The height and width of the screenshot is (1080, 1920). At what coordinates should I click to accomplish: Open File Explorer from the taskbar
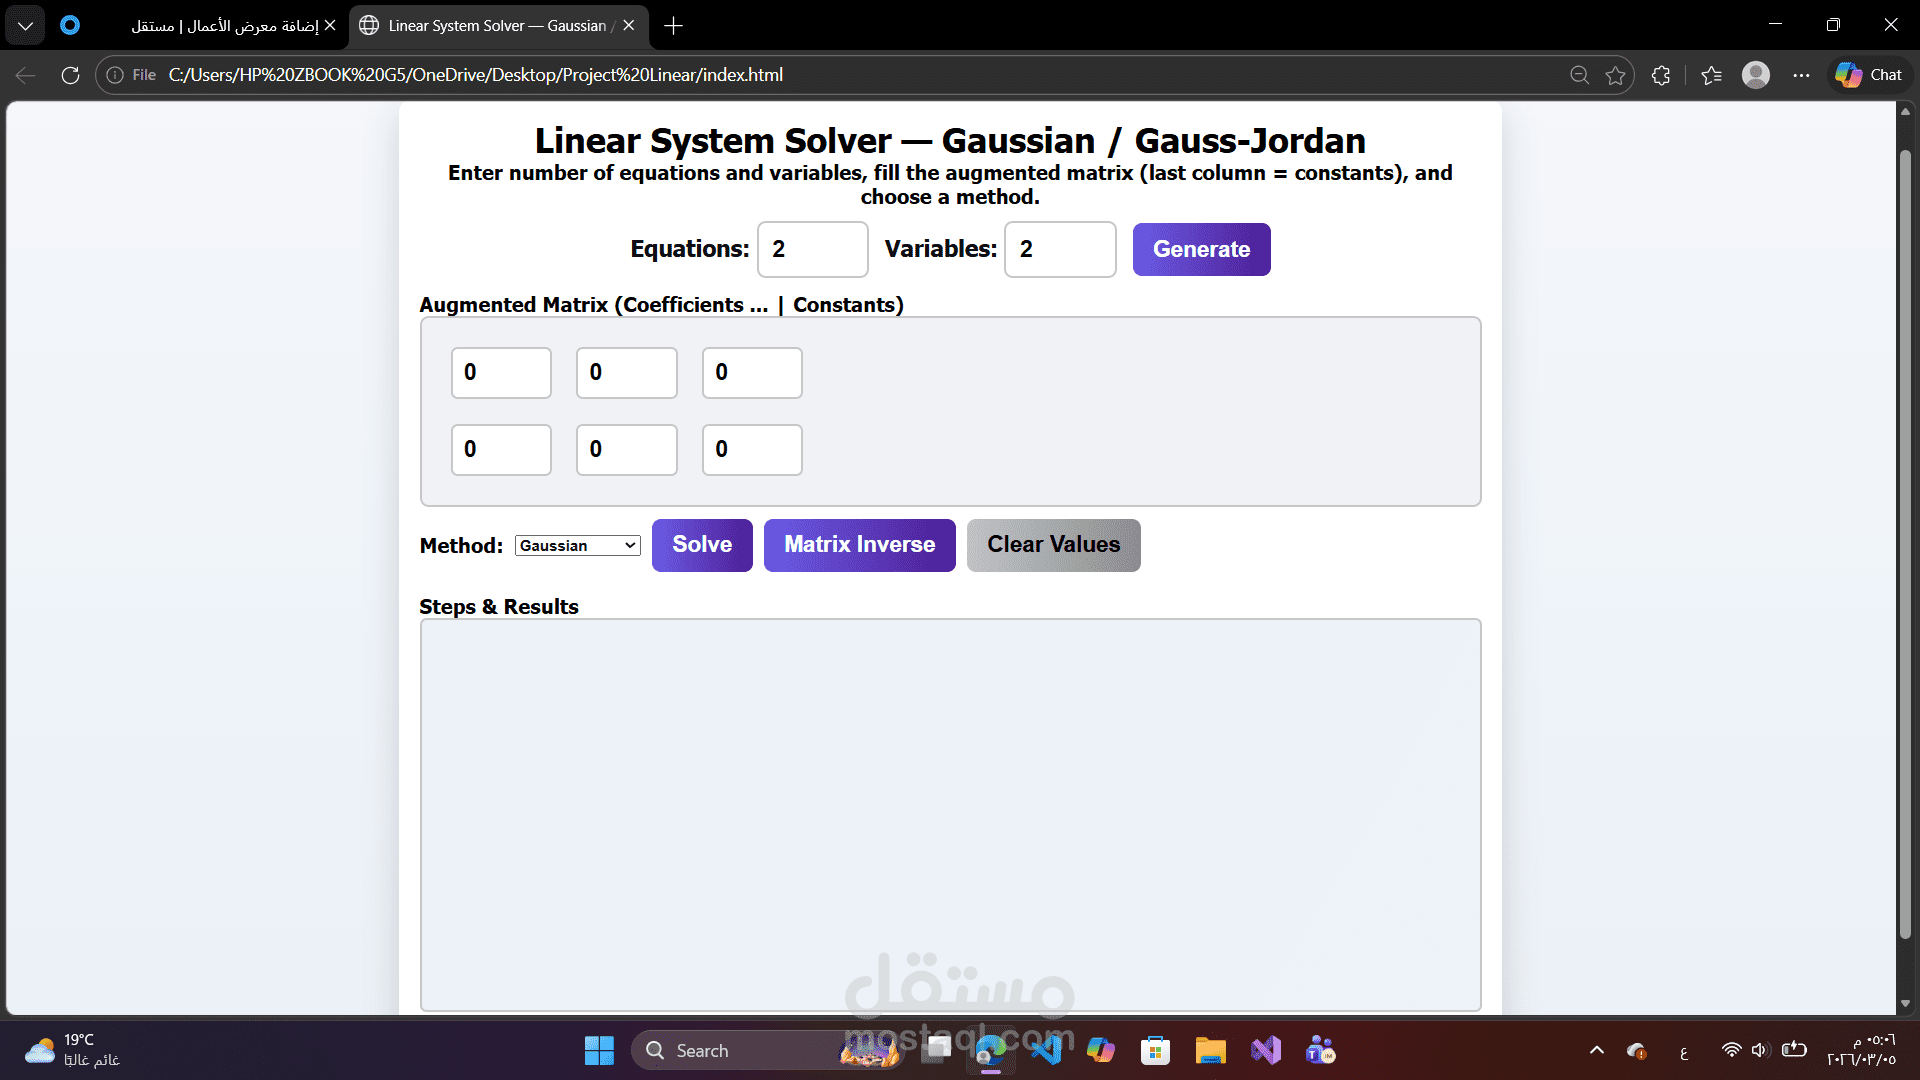coord(1210,1050)
